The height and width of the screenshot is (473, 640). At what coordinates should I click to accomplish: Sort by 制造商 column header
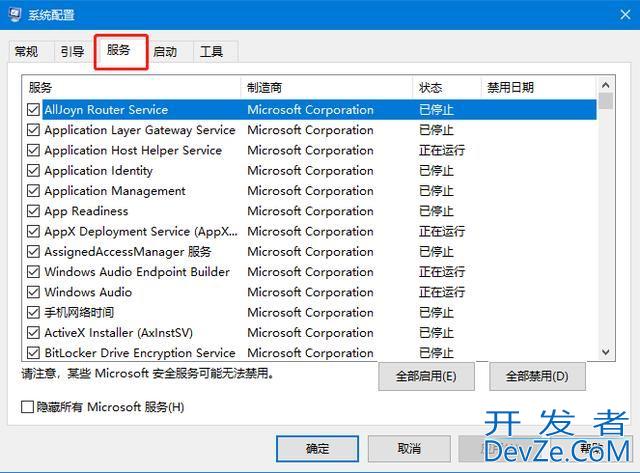coord(327,87)
